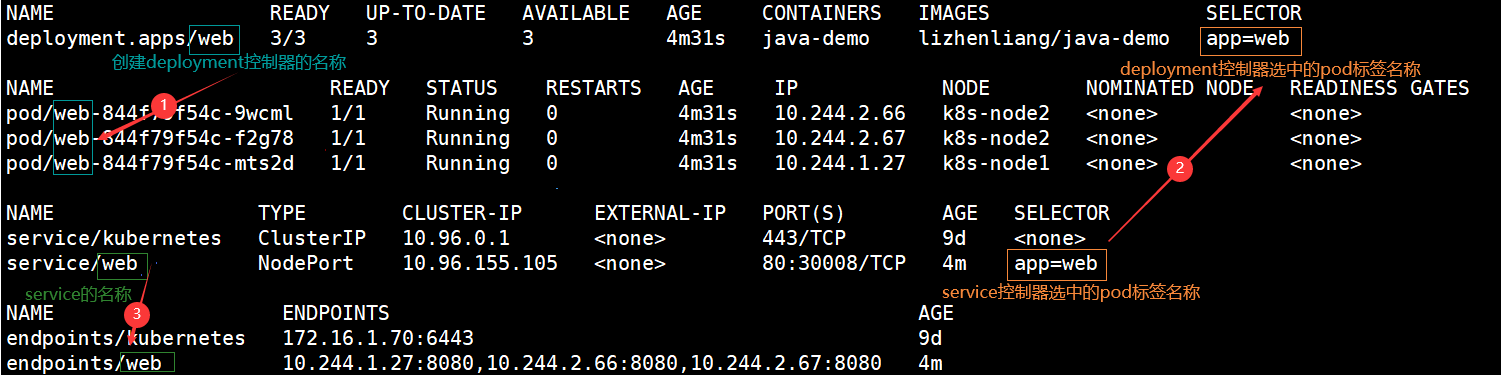The height and width of the screenshot is (375, 1501).
Task: Click the pod IP address 10.244.2.66
Action: tap(840, 113)
